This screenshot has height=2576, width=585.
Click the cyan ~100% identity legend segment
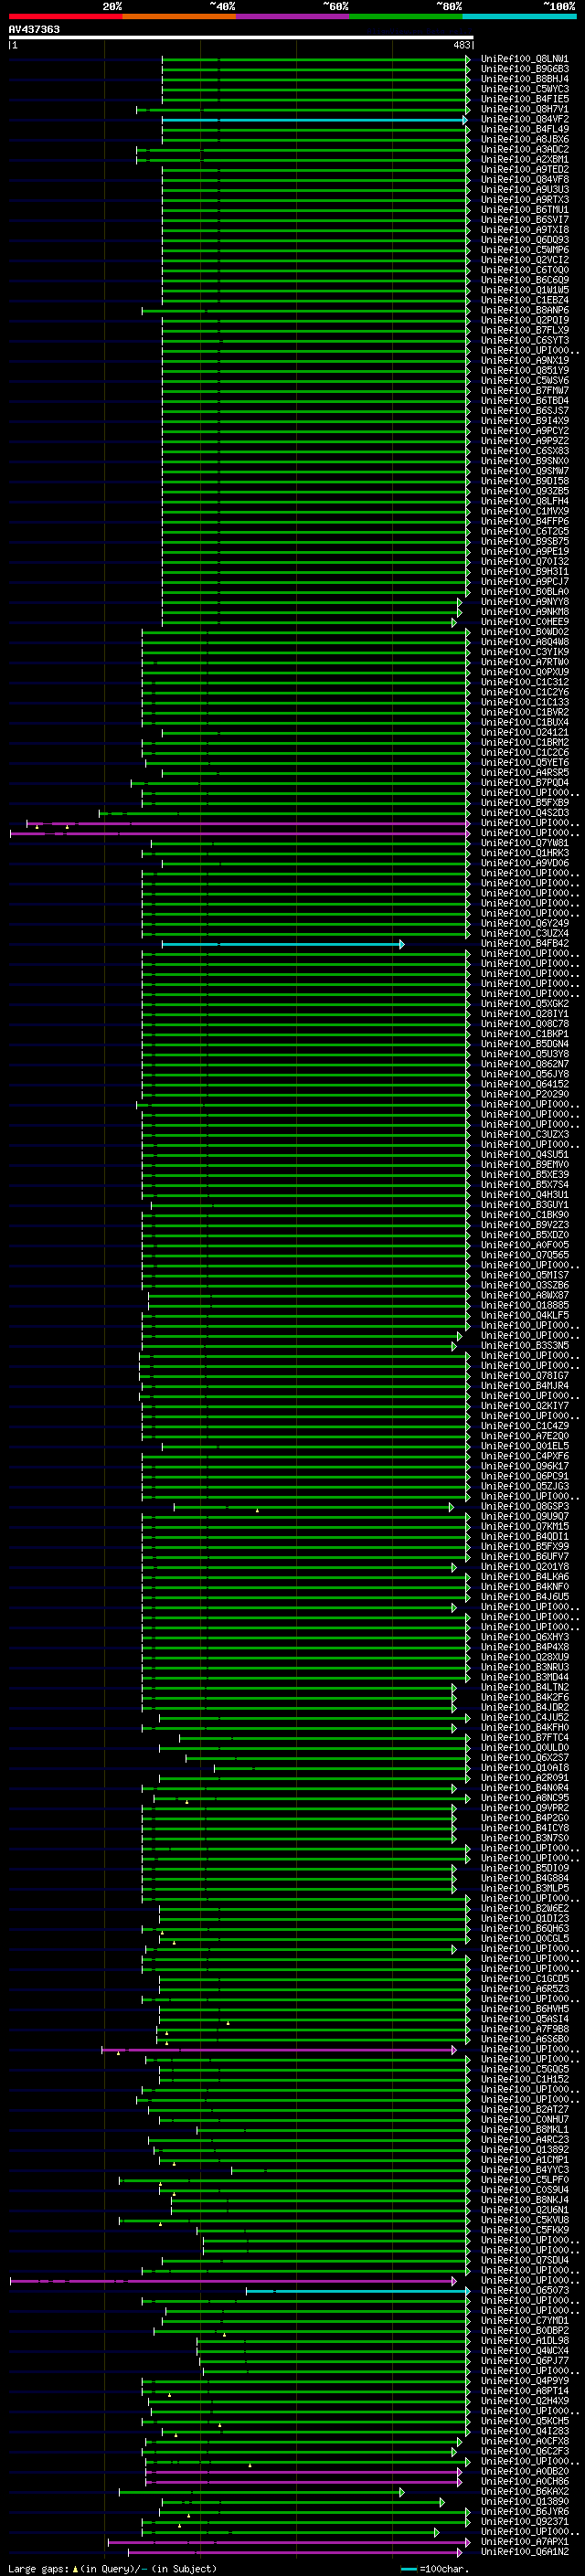point(520,16)
